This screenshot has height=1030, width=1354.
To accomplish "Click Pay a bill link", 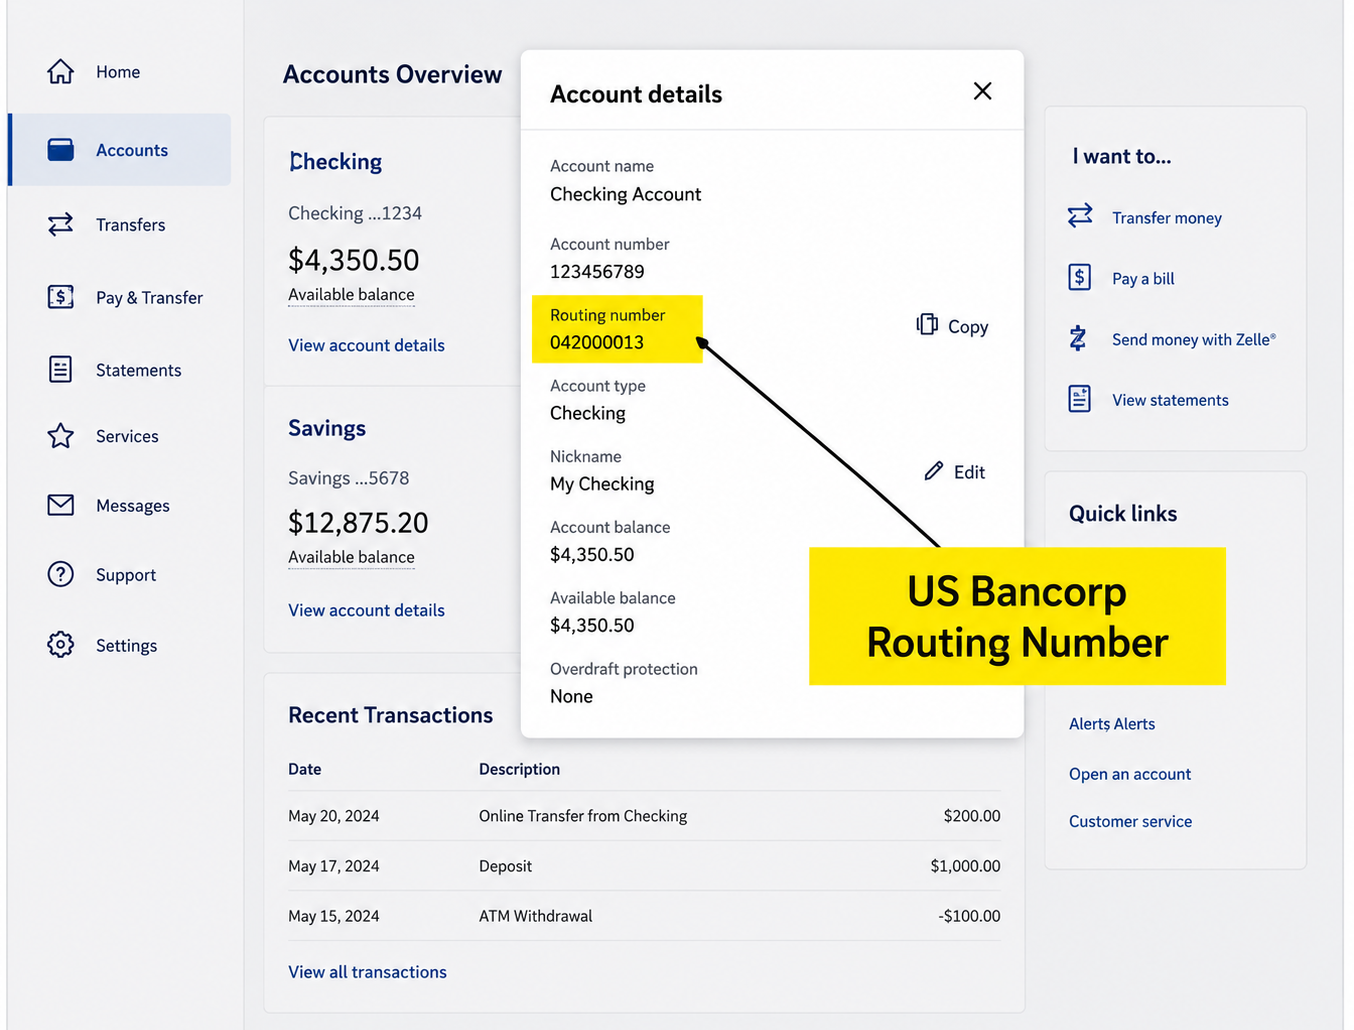I will click(1143, 279).
